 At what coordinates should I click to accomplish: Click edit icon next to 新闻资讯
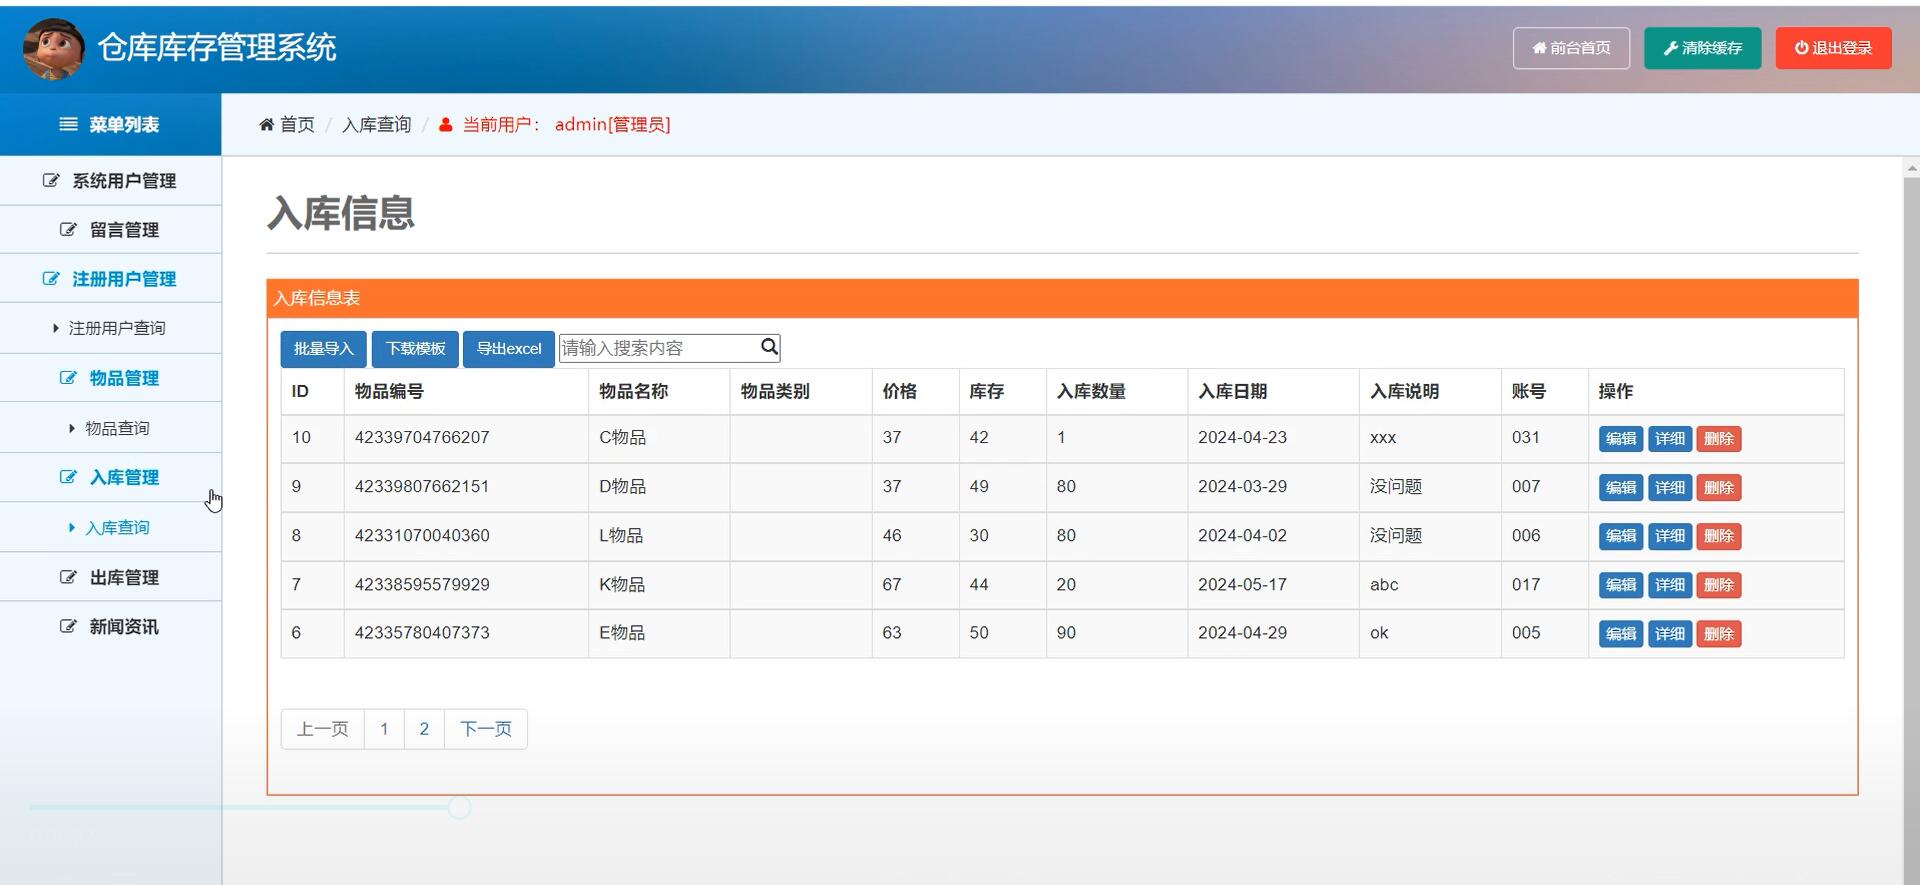click(68, 626)
